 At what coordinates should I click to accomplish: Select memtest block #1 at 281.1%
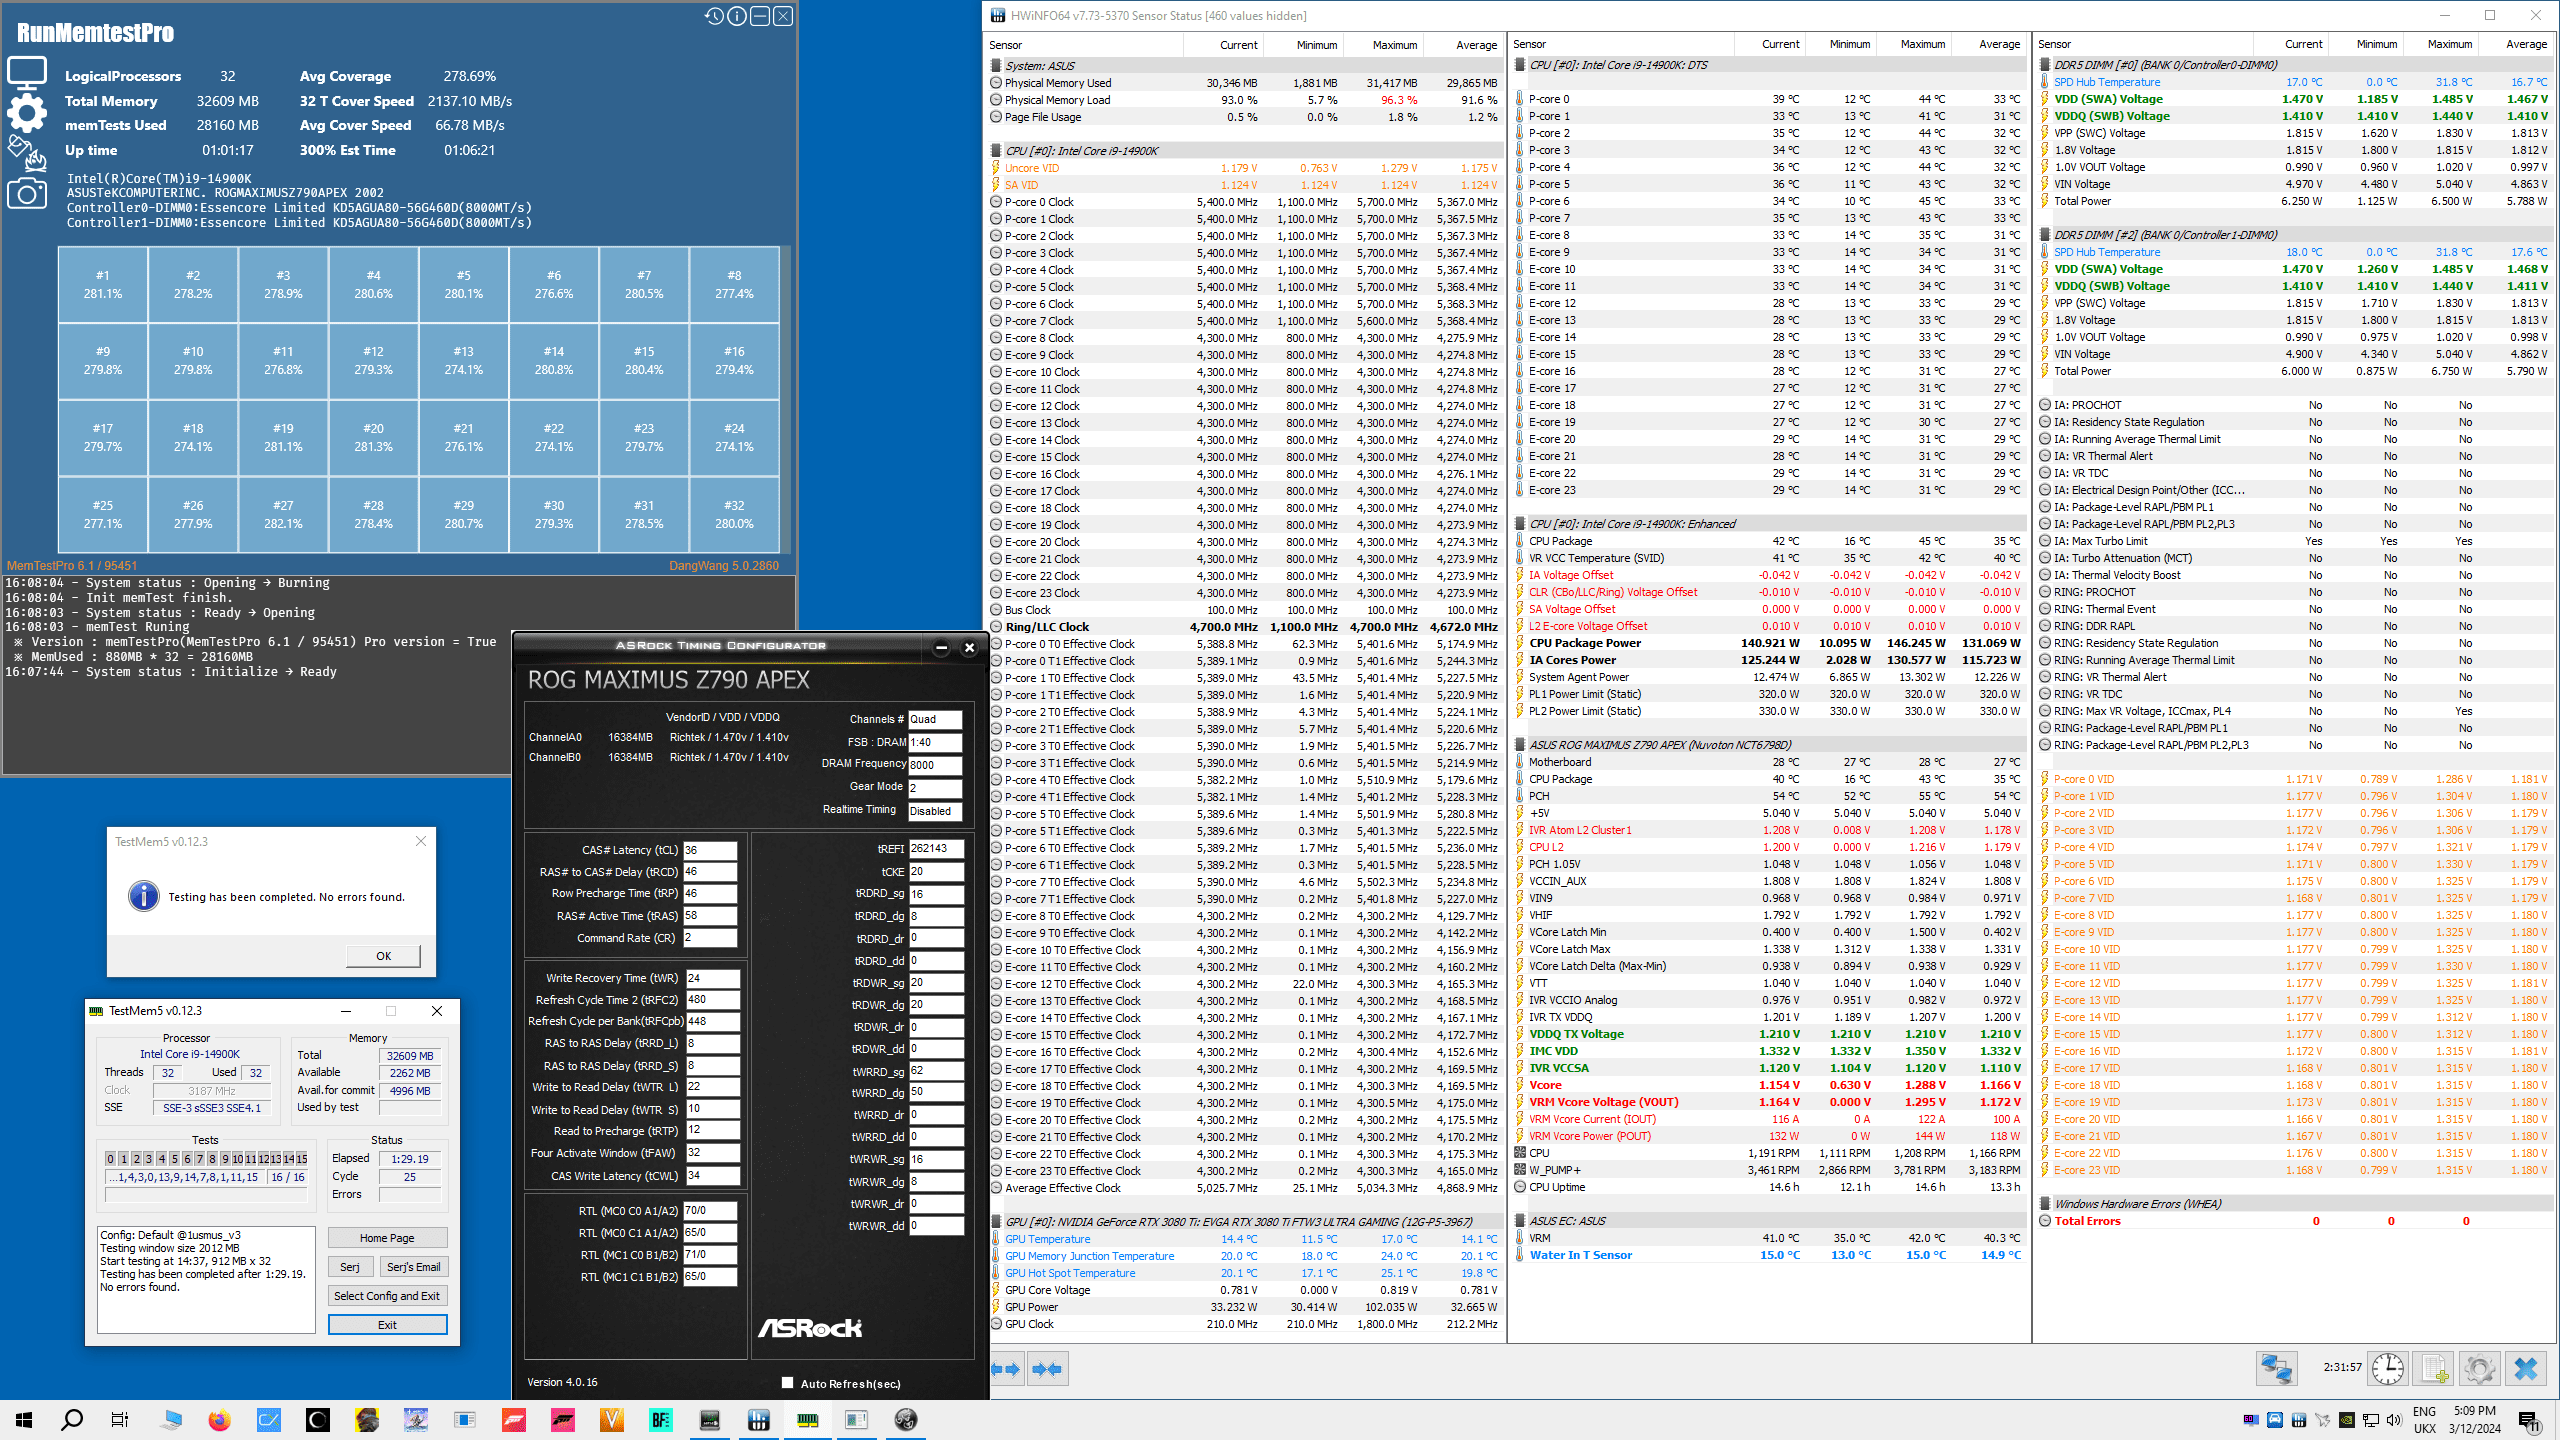pyautogui.click(x=103, y=285)
